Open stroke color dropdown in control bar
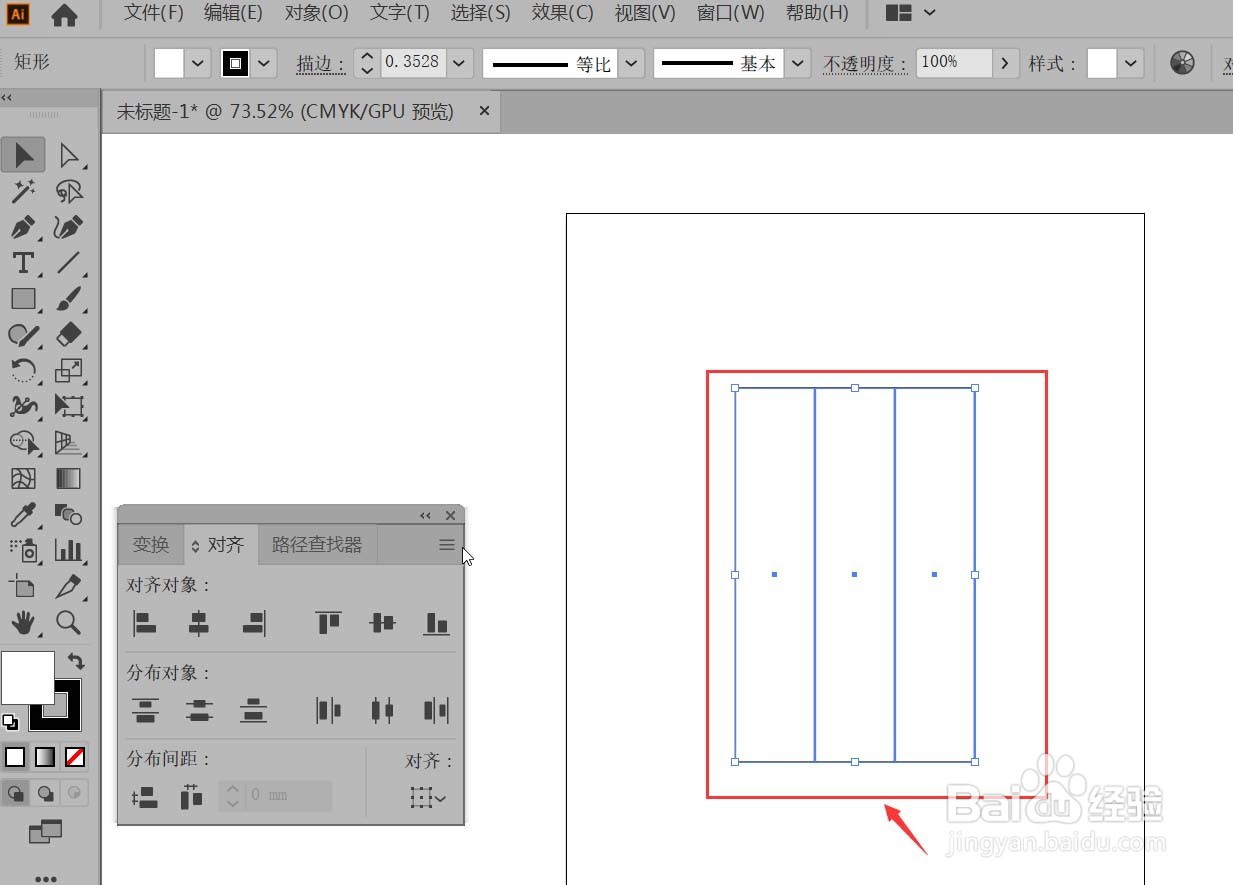This screenshot has height=885, width=1233. (x=264, y=63)
